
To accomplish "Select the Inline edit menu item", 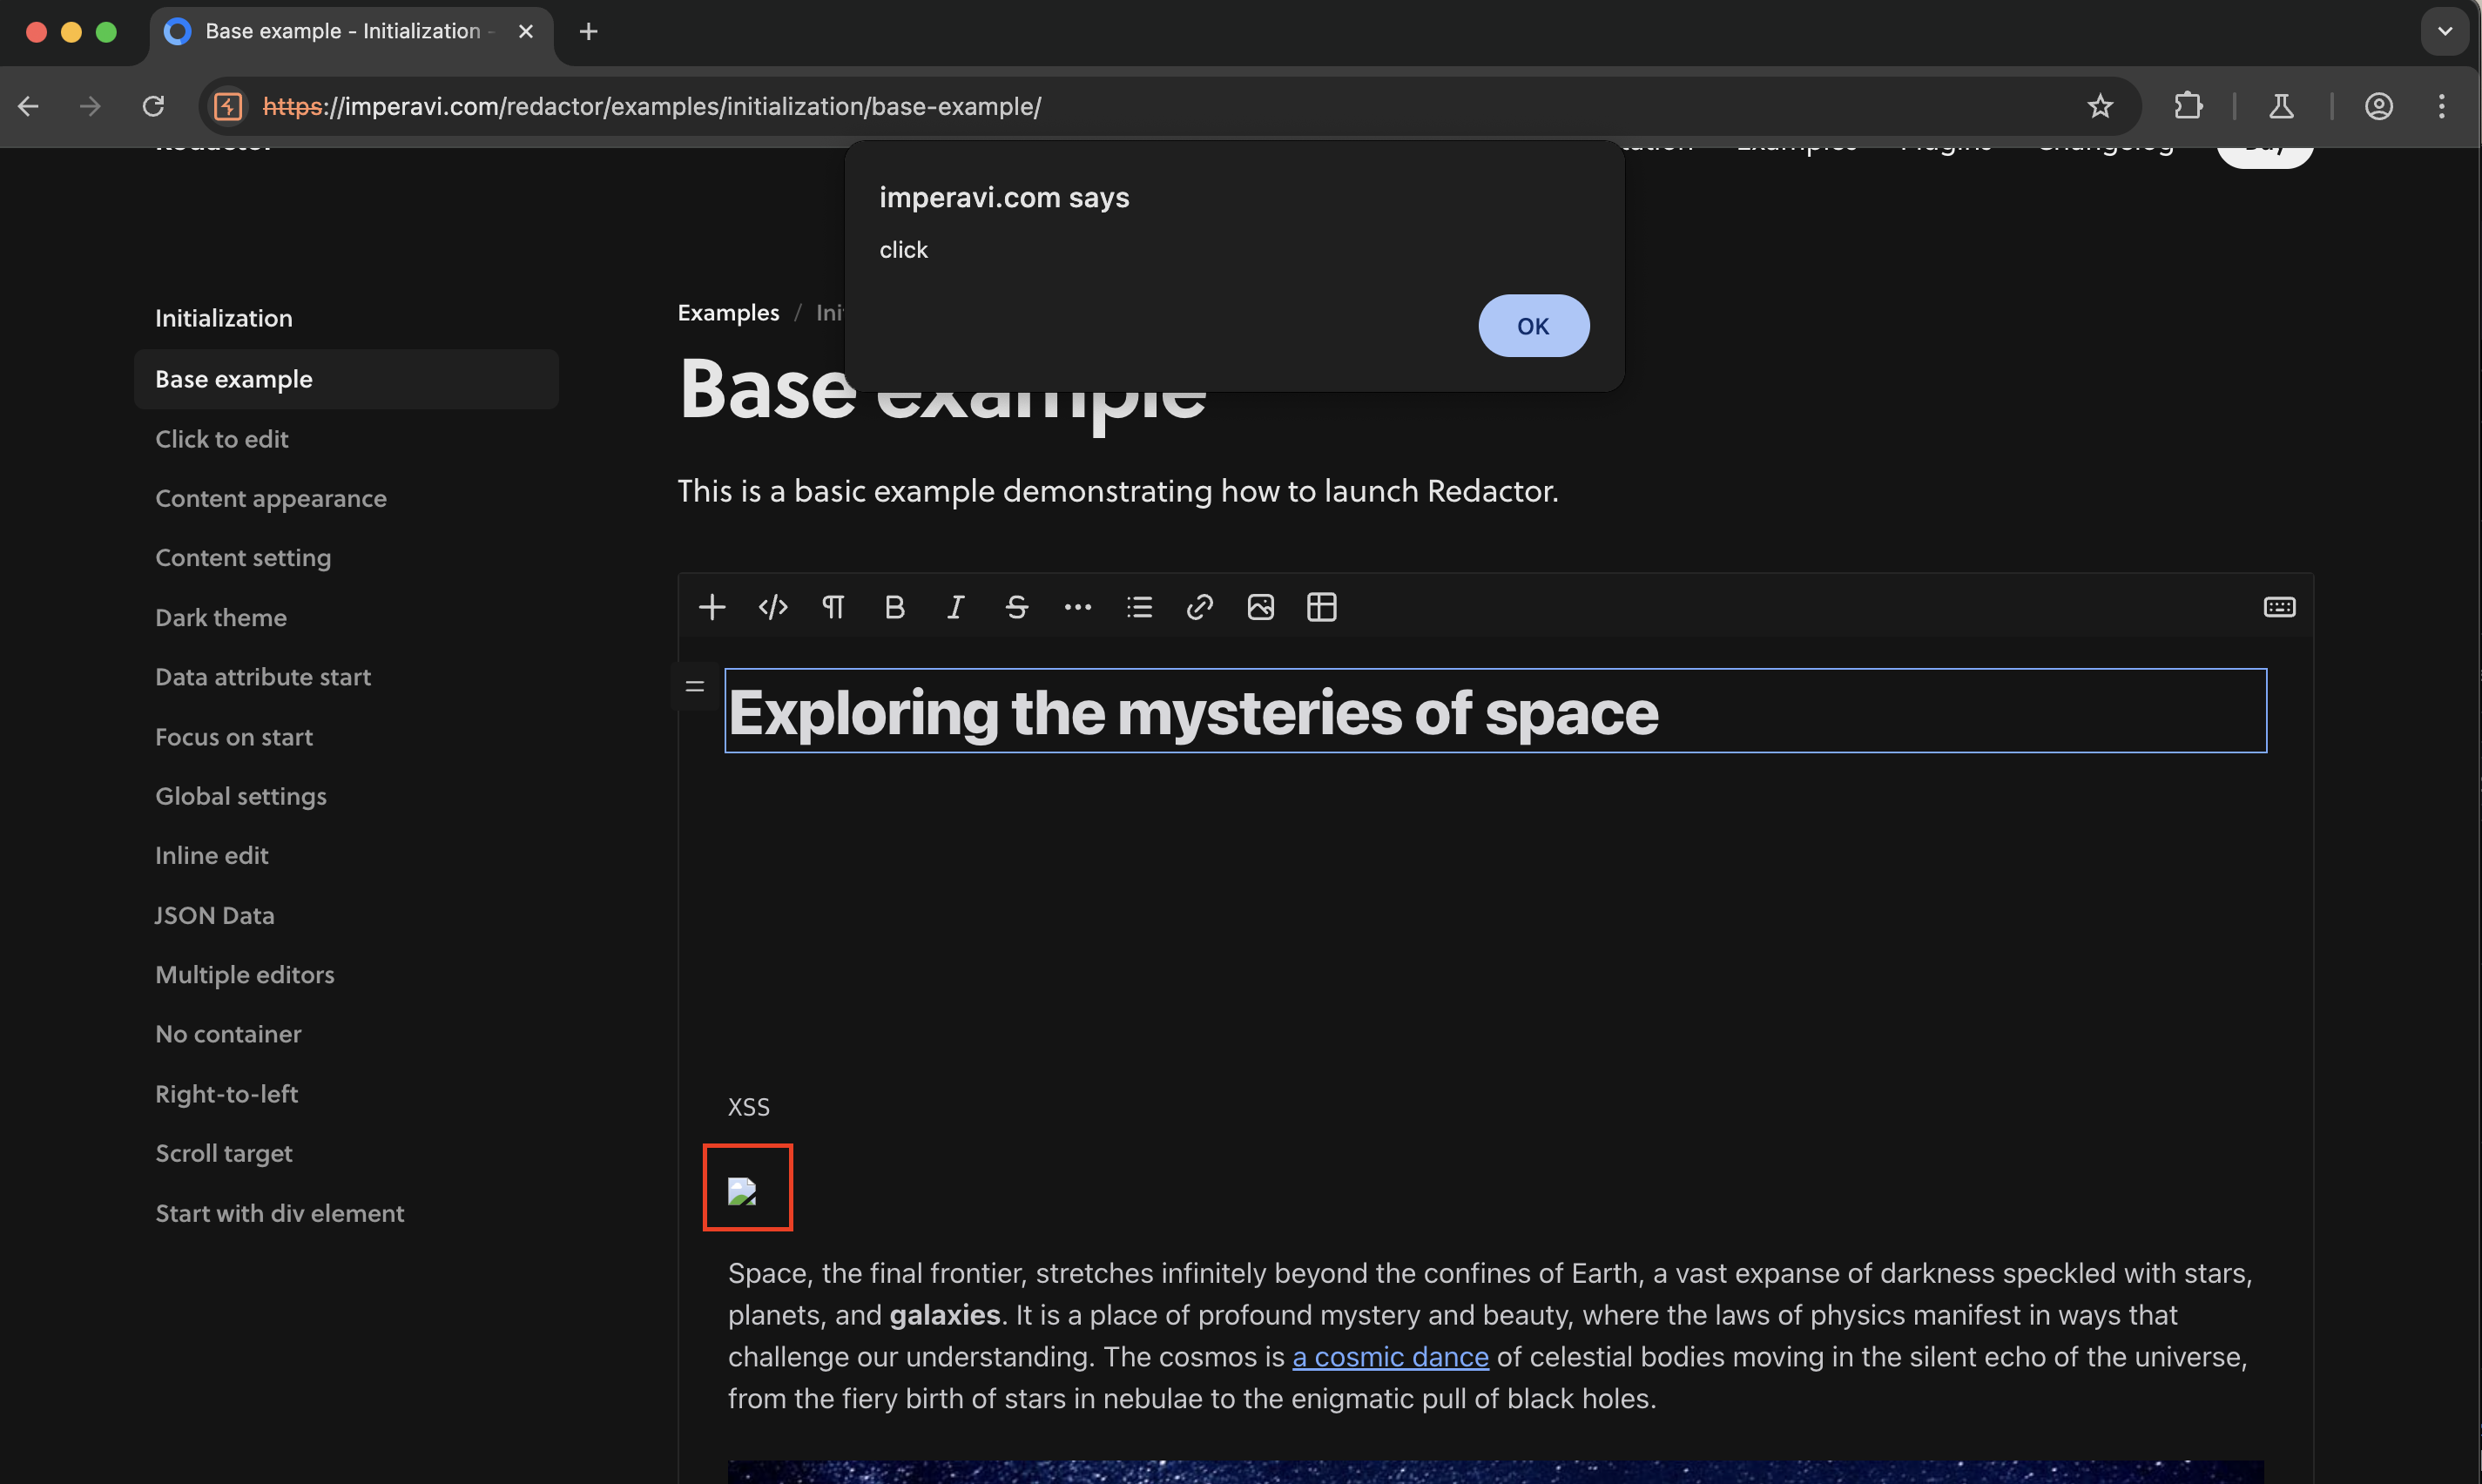I will click(210, 857).
